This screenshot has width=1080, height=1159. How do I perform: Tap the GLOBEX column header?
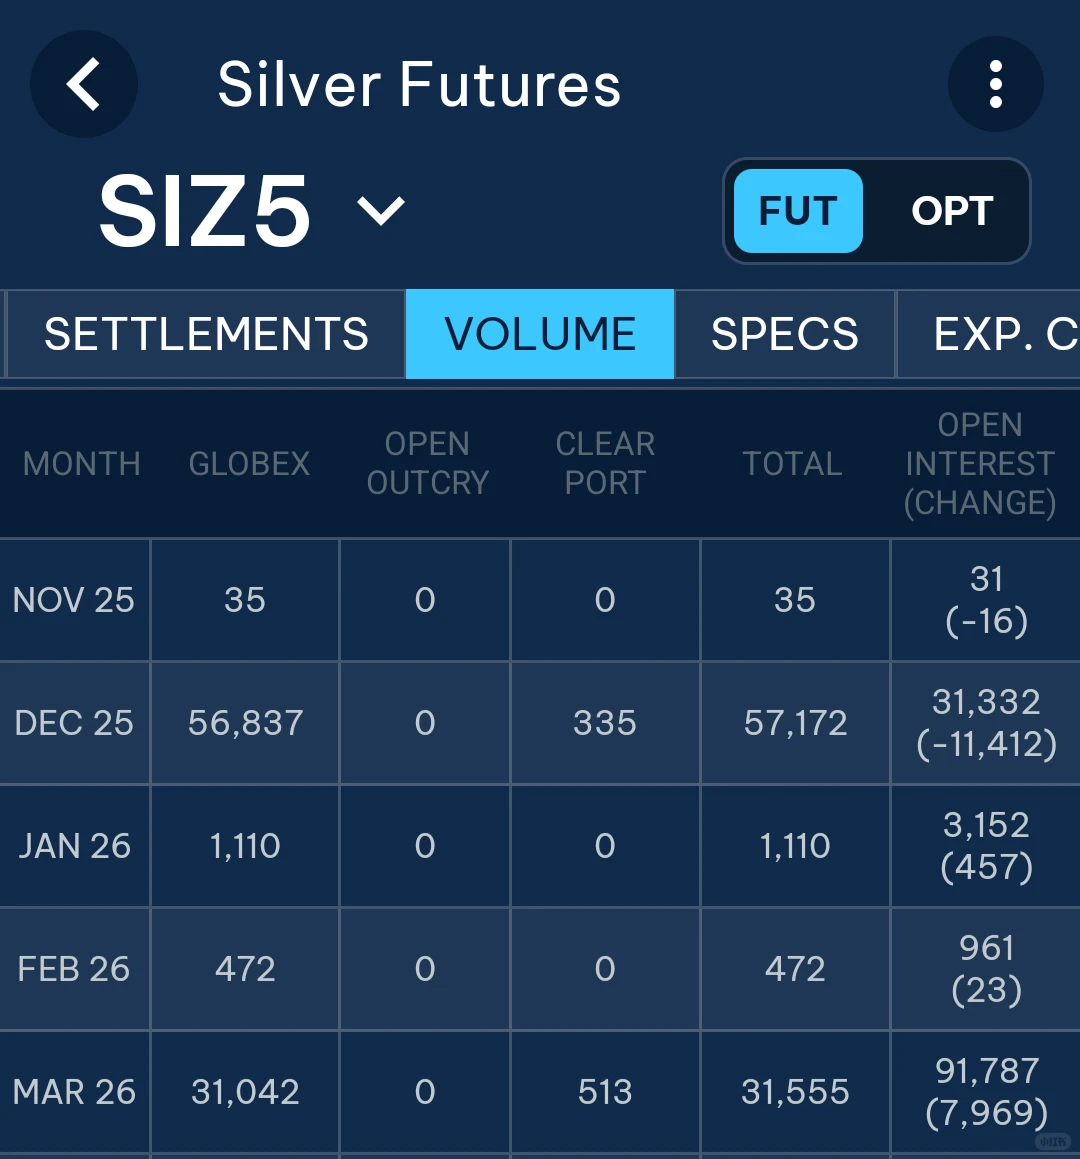point(249,464)
